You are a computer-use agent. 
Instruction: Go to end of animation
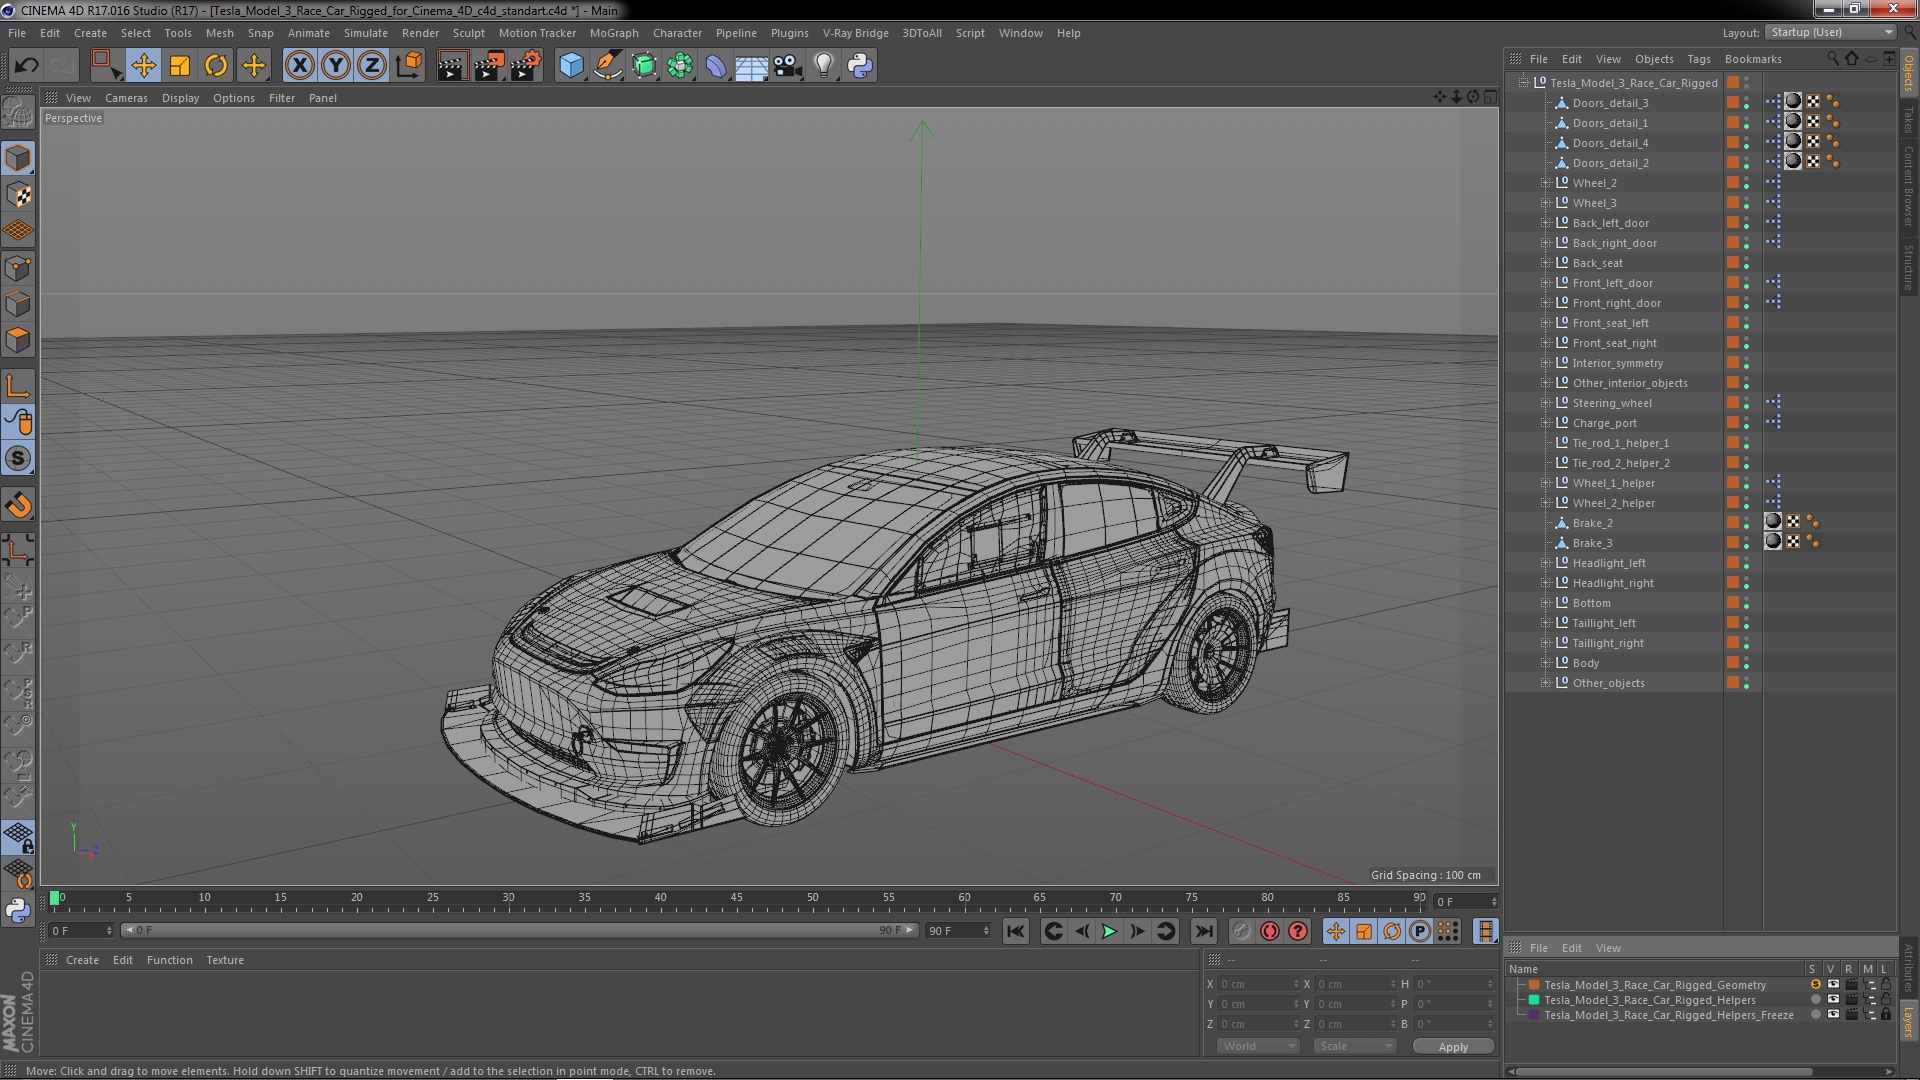click(1204, 931)
